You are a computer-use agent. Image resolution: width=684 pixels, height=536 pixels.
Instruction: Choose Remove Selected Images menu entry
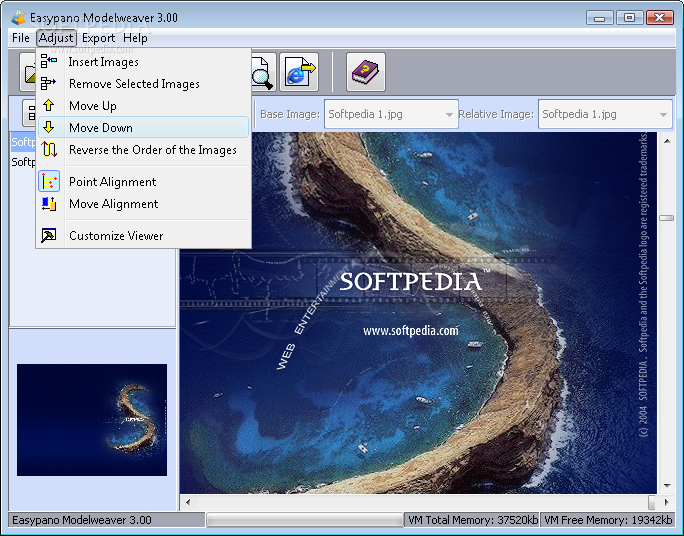[x=144, y=84]
